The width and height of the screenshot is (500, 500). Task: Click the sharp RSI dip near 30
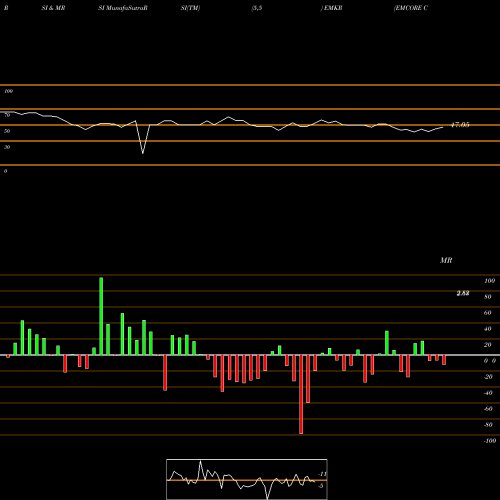point(143,153)
